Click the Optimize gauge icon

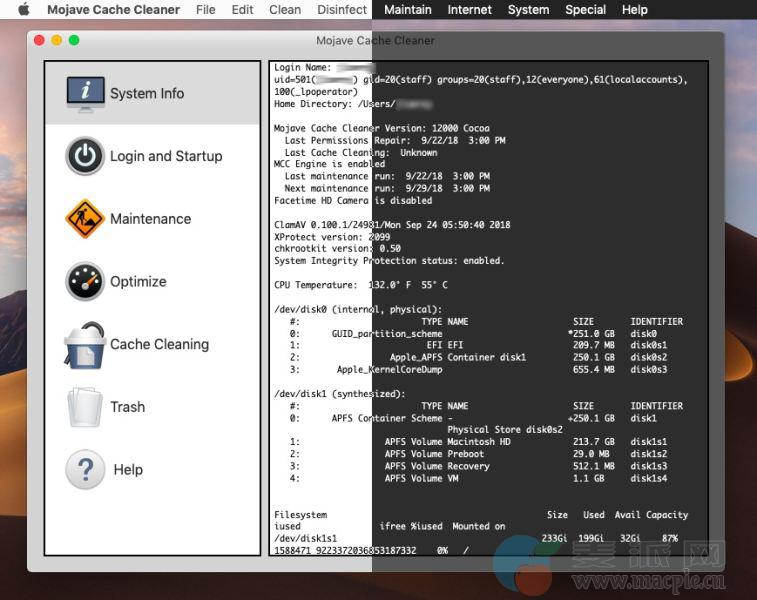tap(85, 282)
